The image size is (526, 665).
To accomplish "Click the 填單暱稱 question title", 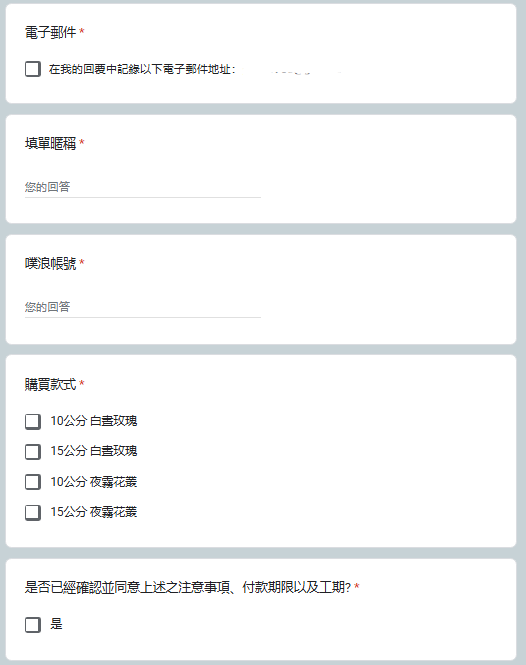I will pyautogui.click(x=50, y=143).
